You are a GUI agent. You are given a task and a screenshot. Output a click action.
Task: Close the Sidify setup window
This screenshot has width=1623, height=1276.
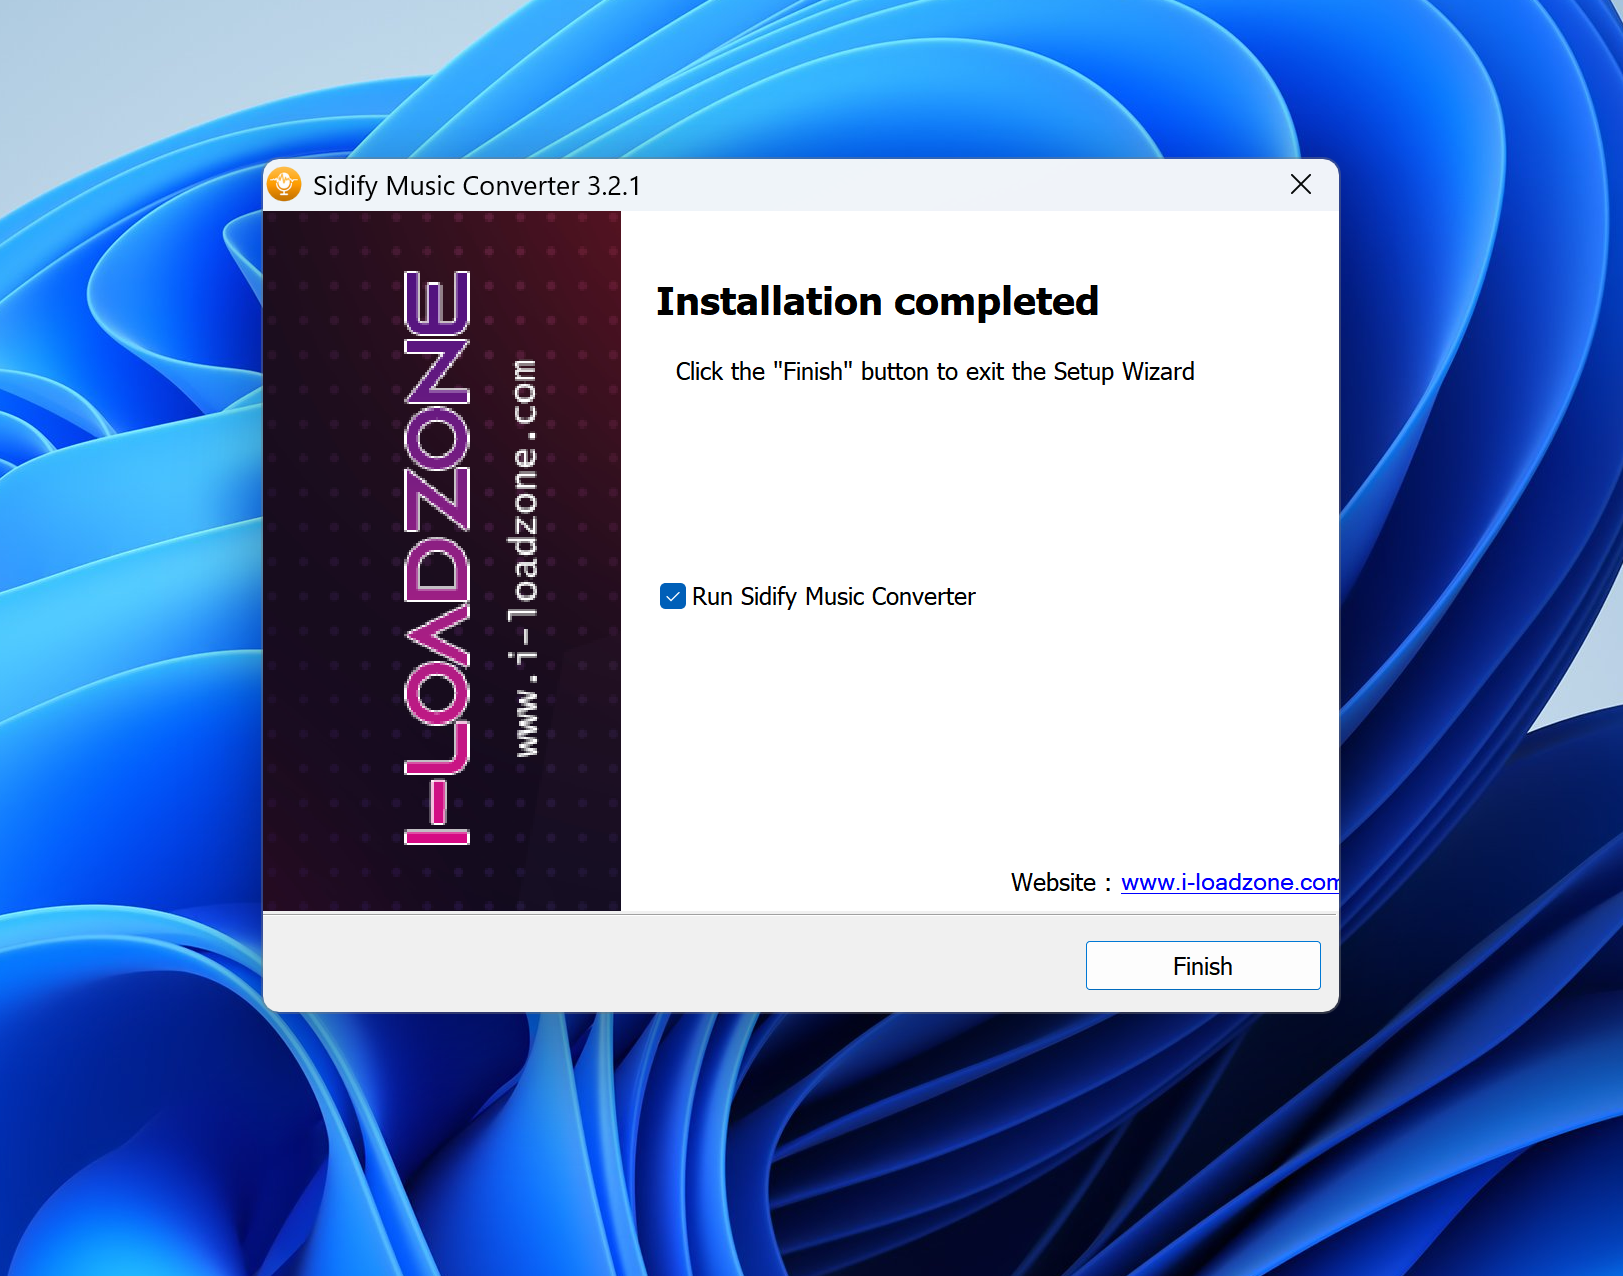(1300, 185)
